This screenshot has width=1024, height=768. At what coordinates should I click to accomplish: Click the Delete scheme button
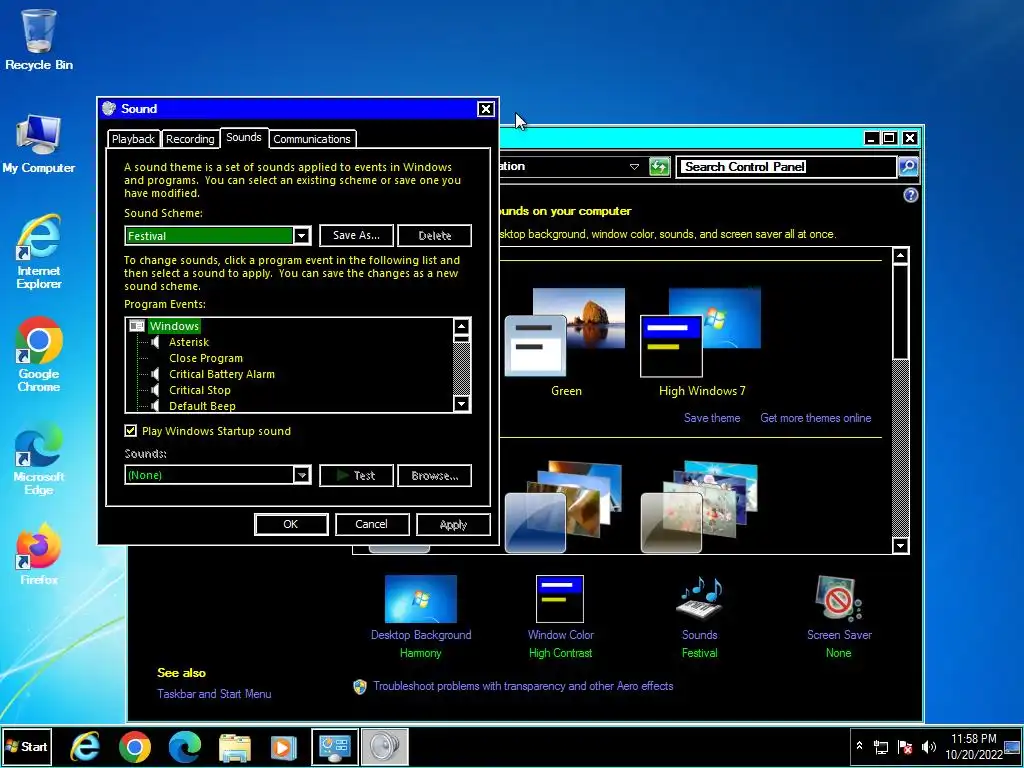tap(434, 236)
